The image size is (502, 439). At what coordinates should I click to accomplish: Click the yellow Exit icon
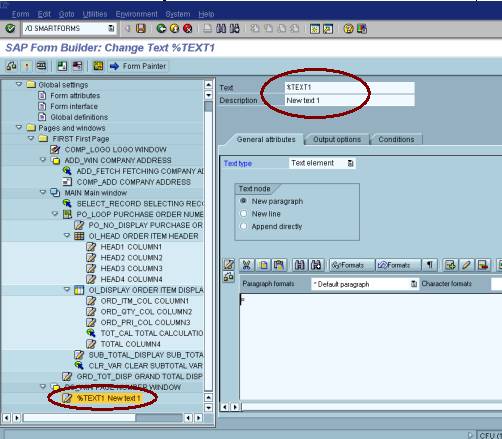click(x=174, y=29)
